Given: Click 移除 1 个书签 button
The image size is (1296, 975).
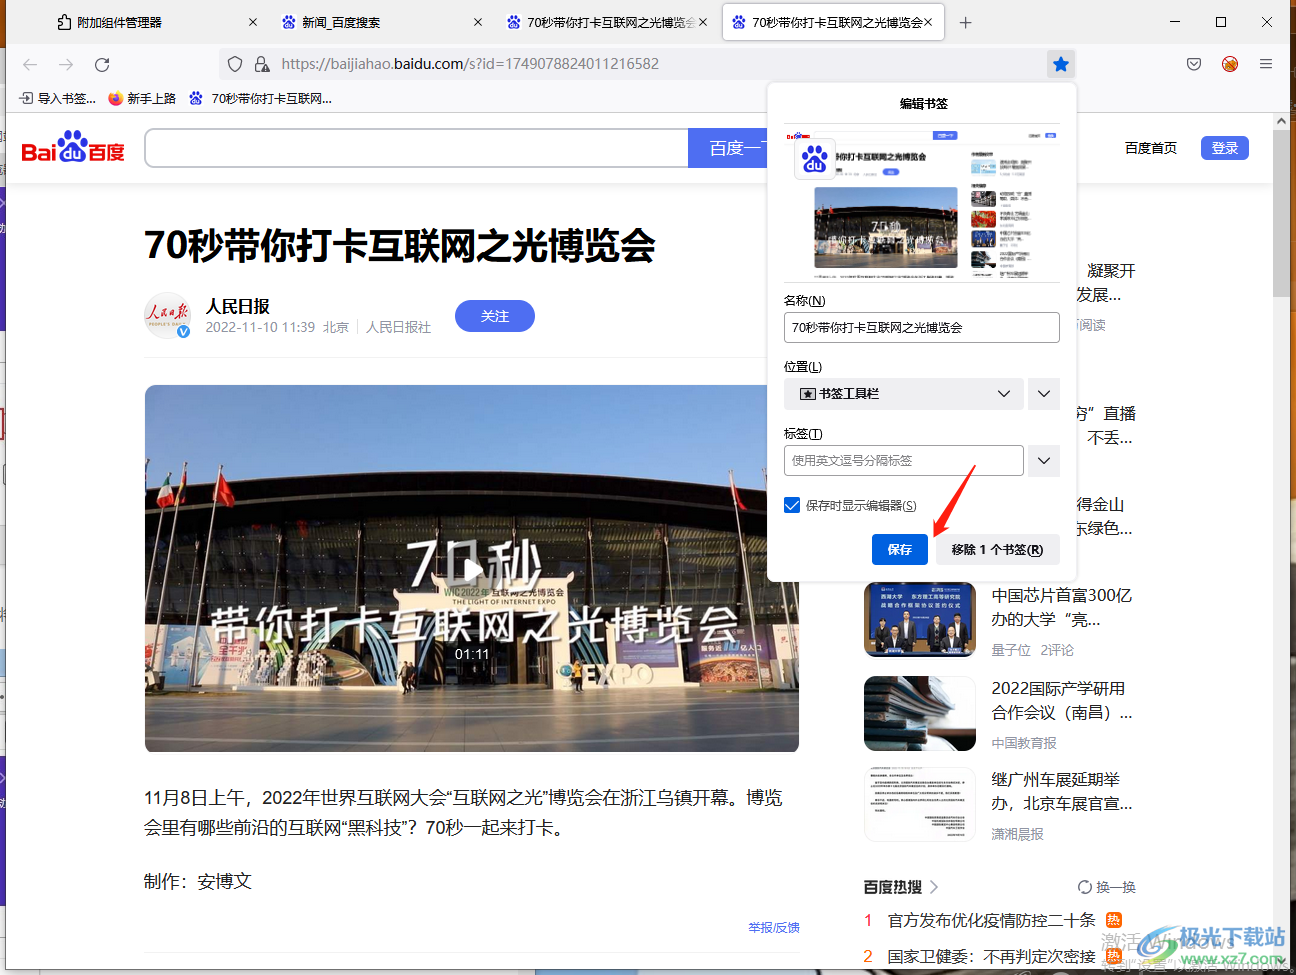Looking at the screenshot, I should point(997,549).
